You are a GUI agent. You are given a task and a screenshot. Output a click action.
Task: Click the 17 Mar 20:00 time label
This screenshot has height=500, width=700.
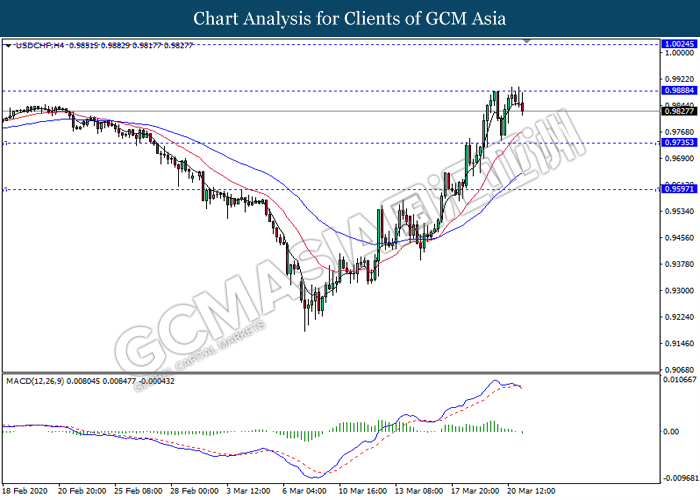(x=475, y=491)
